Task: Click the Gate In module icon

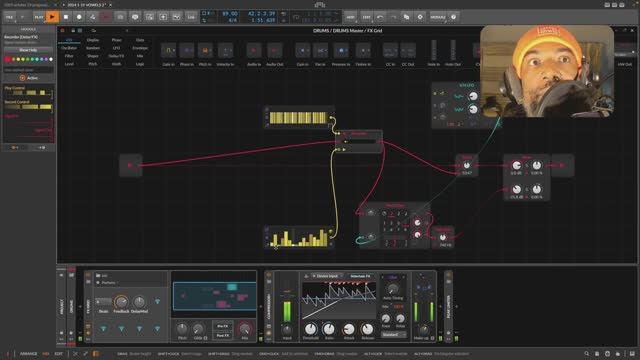Action: [168, 51]
